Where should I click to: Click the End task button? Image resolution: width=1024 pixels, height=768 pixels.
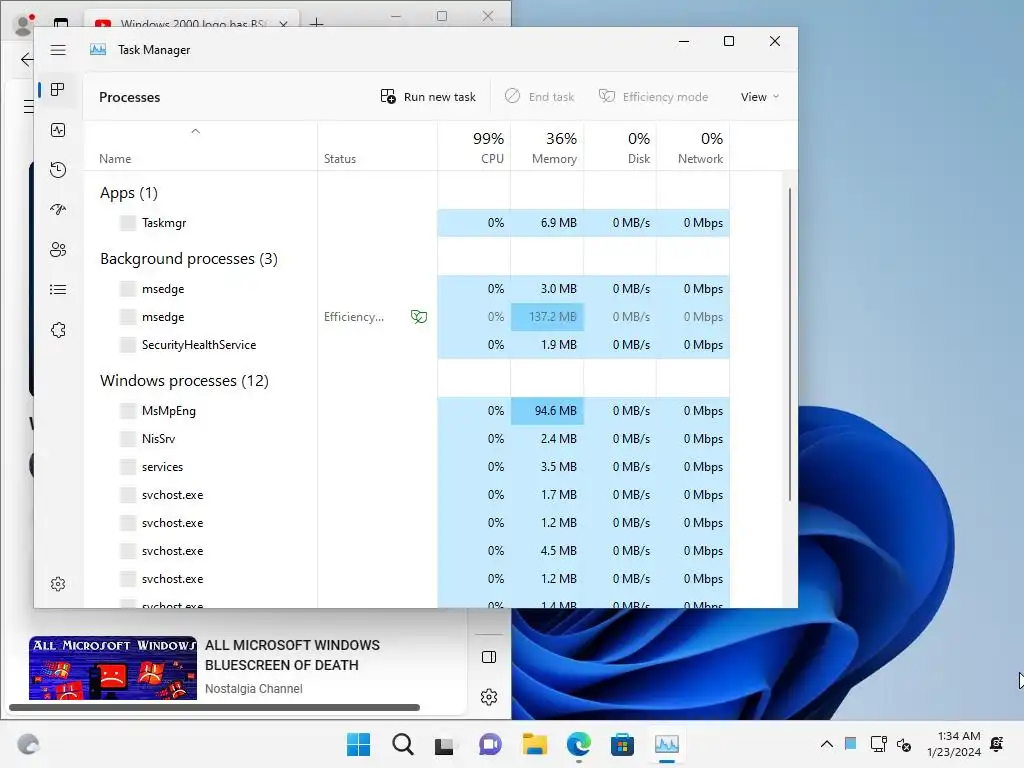539,97
